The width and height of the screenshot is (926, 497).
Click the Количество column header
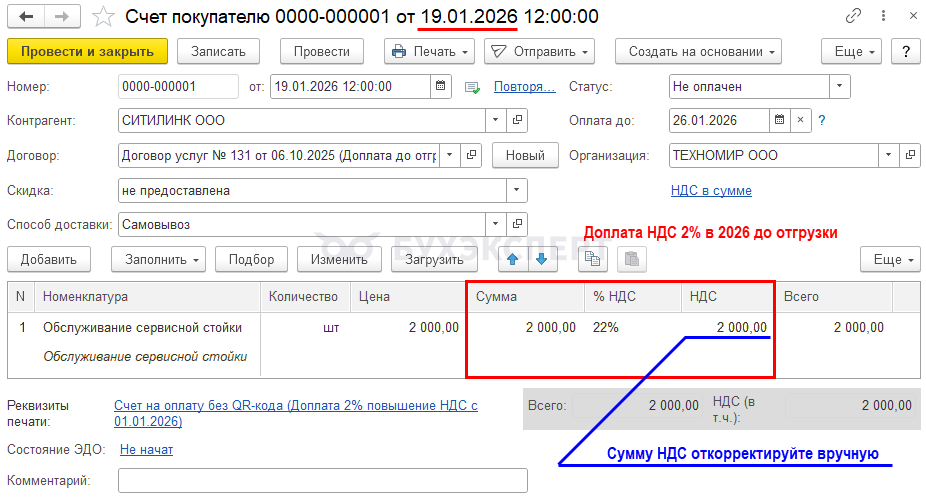click(305, 296)
